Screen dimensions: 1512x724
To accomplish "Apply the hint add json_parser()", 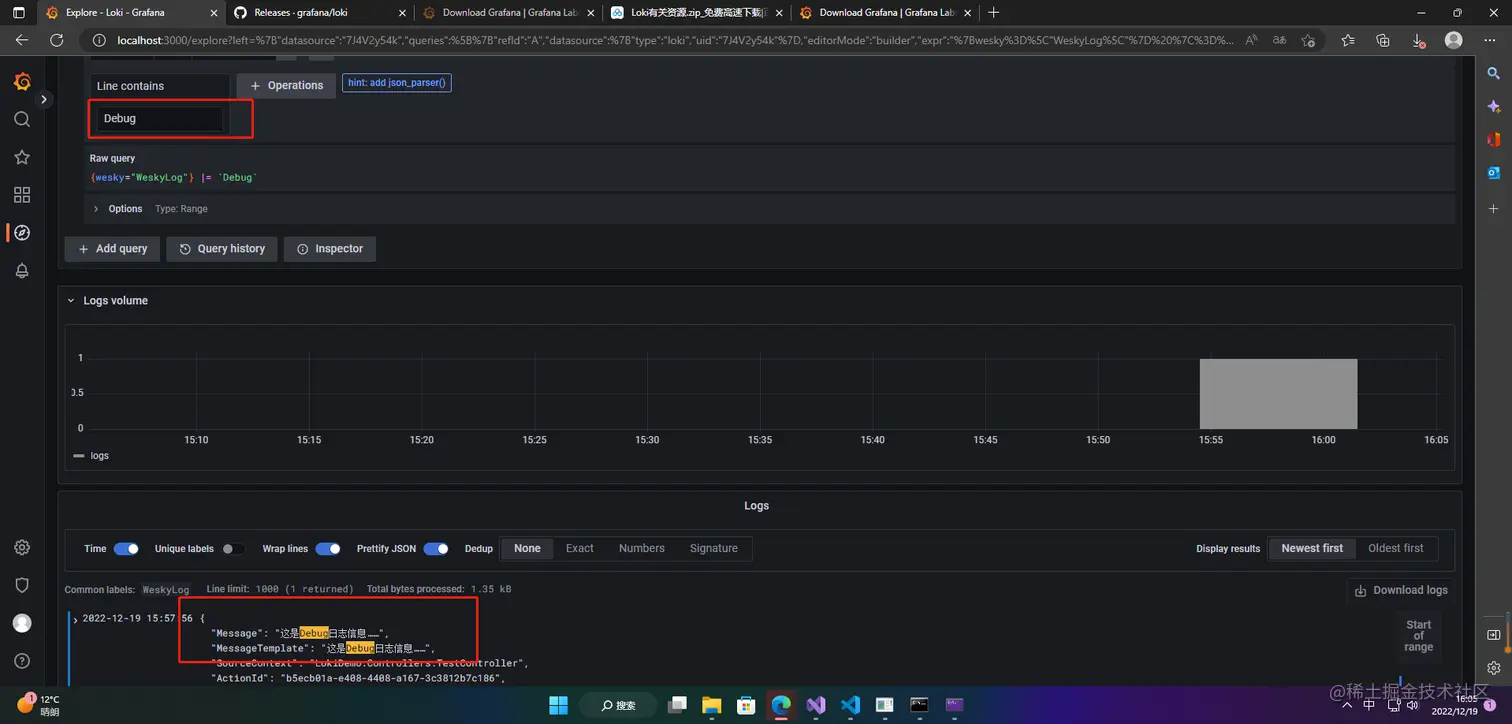I will [x=397, y=83].
